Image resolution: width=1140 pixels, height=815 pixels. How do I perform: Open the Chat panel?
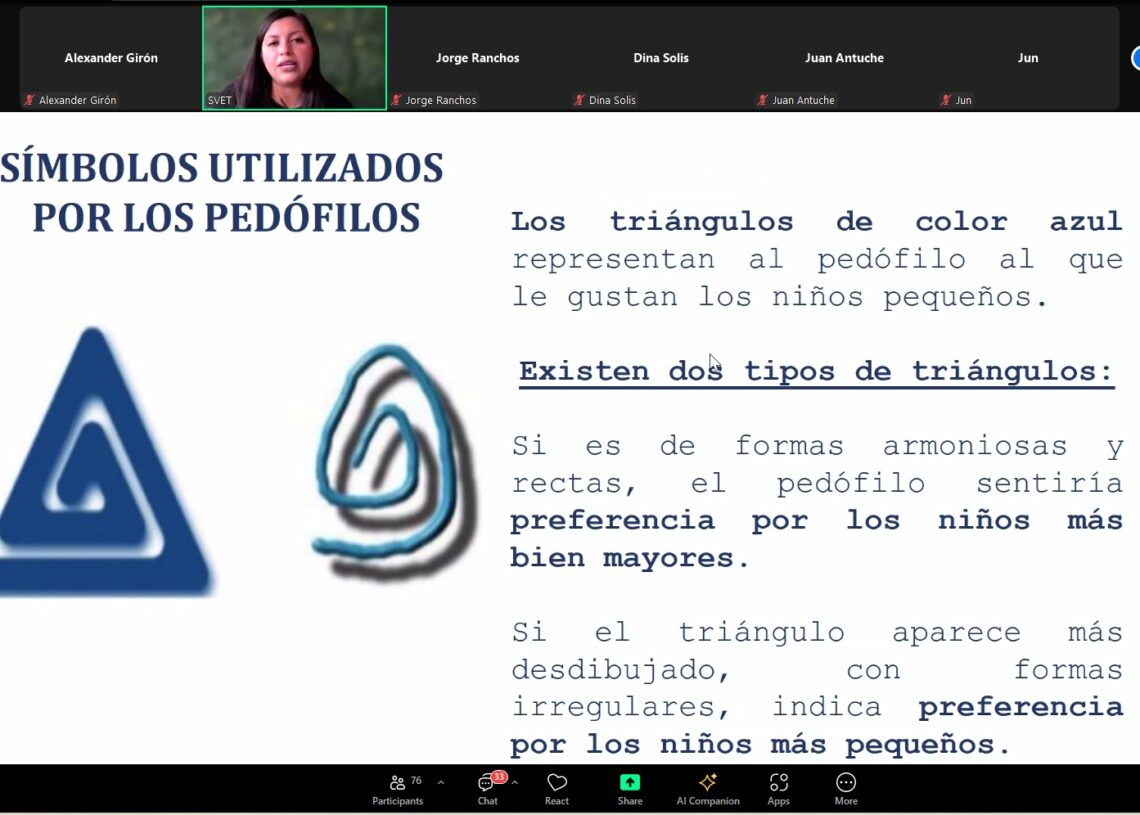[487, 788]
